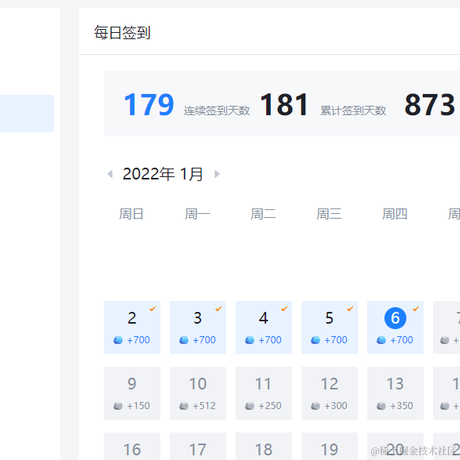
Task: Click orange checkmark on day 3
Action: [x=218, y=309]
